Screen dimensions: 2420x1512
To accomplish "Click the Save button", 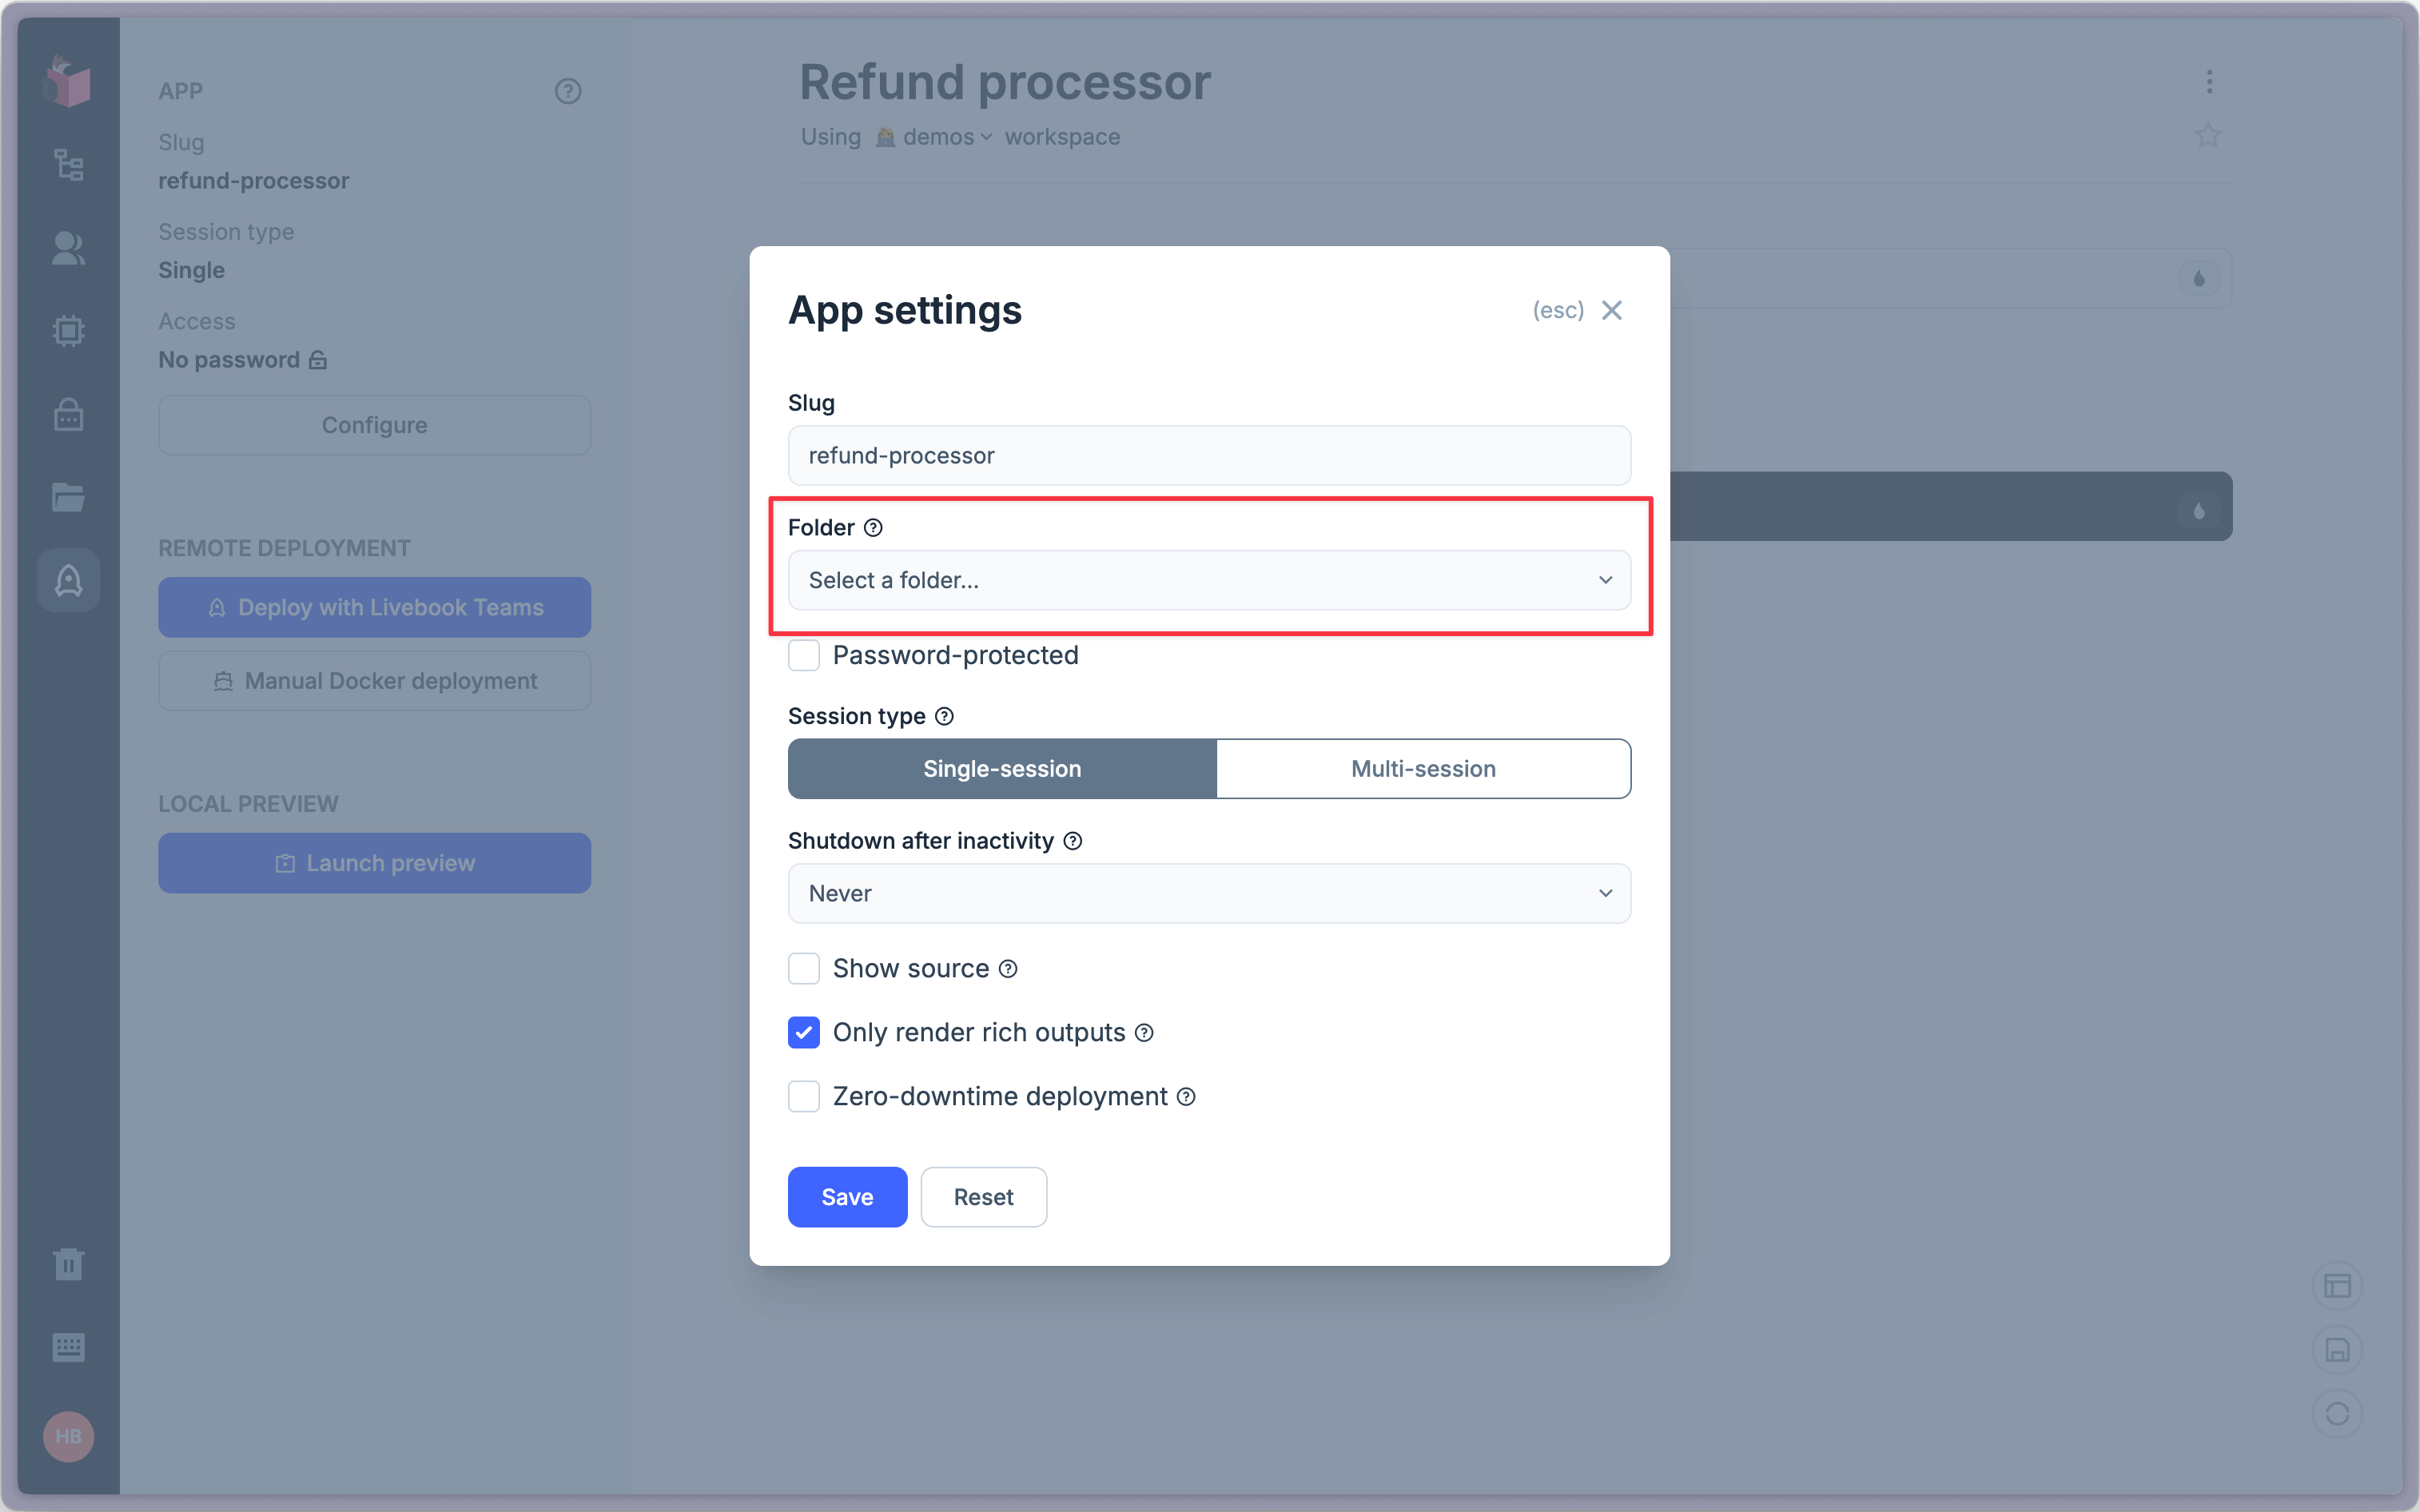I will point(846,1196).
